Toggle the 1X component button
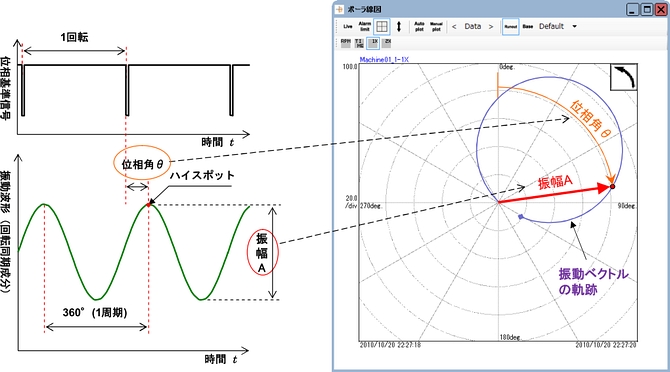 coord(373,42)
